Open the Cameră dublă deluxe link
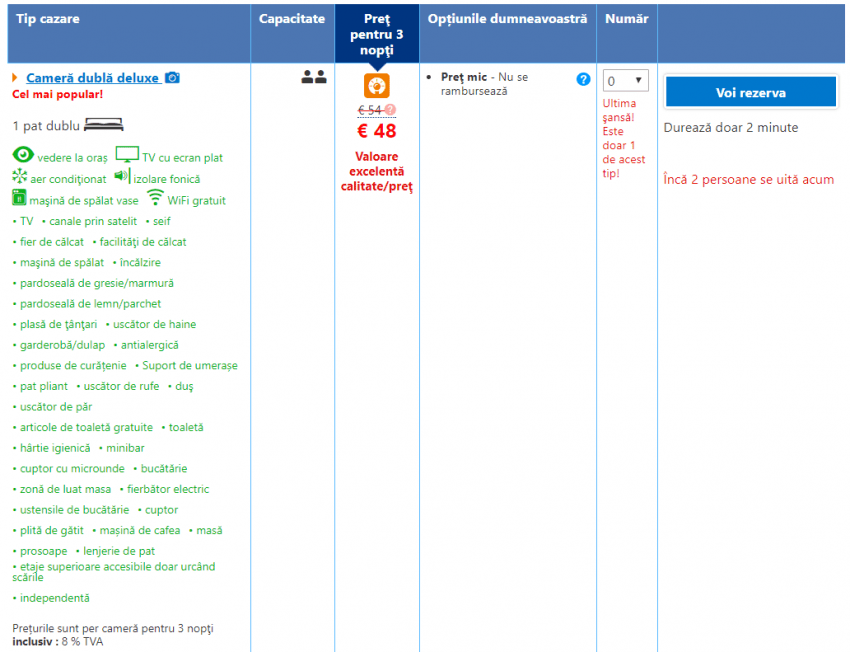This screenshot has width=850, height=652. click(x=92, y=78)
